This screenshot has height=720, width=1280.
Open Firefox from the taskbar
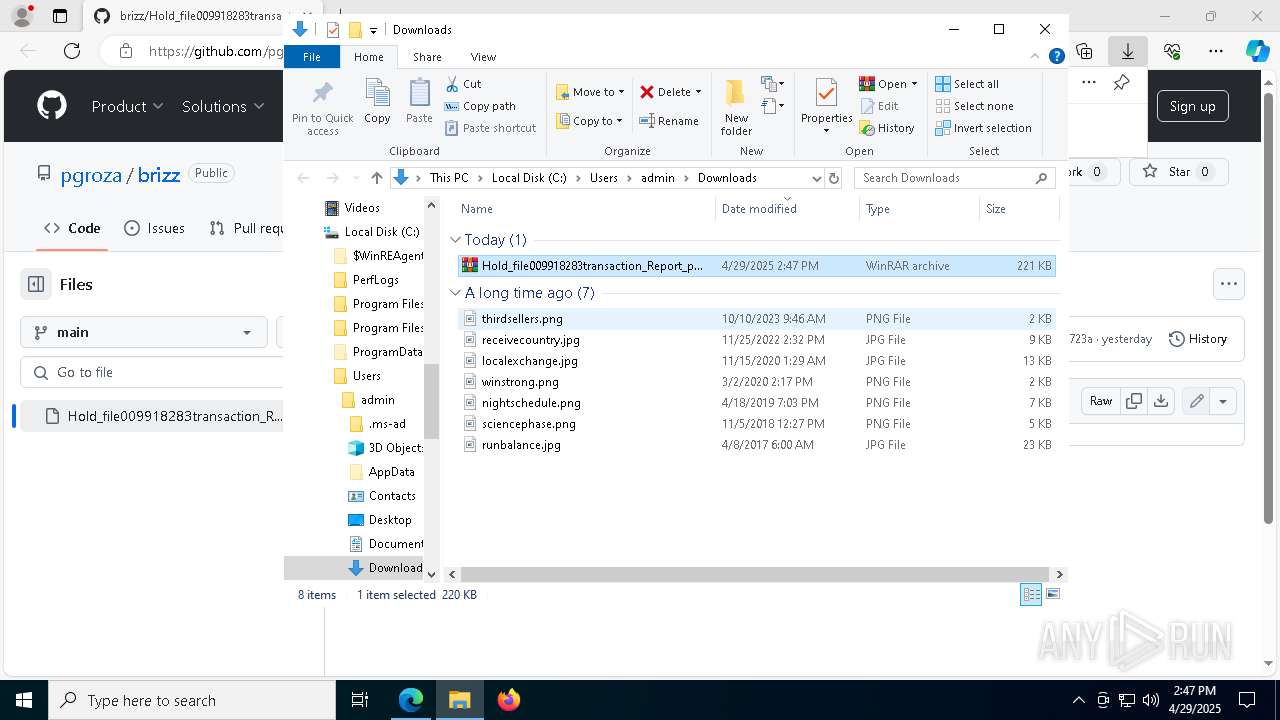(508, 700)
